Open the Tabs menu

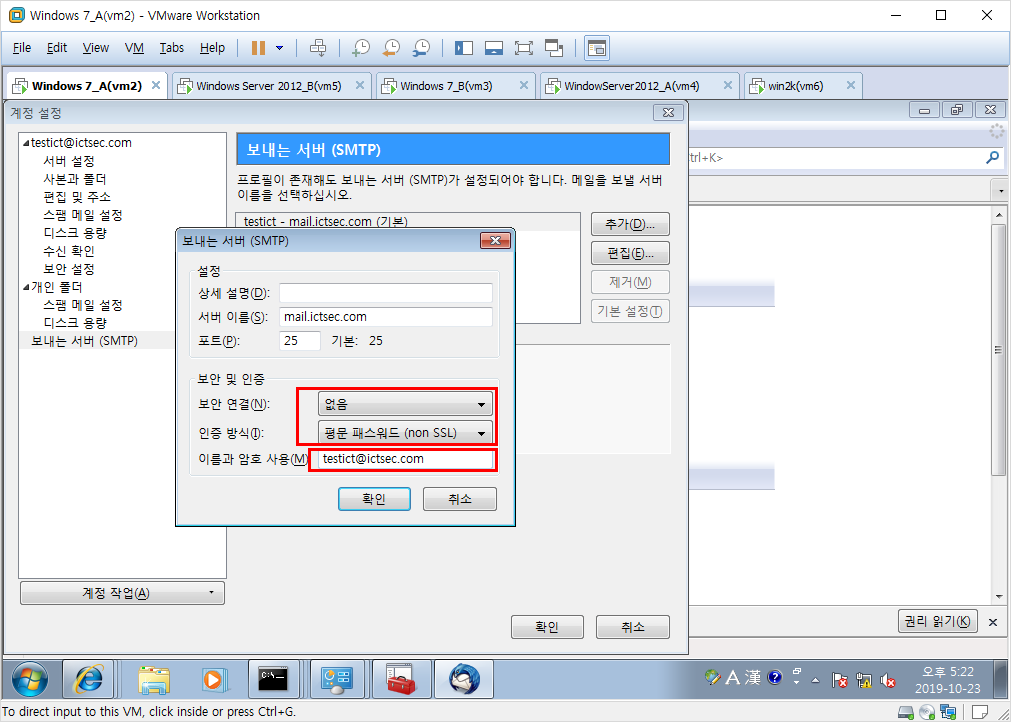[172, 48]
